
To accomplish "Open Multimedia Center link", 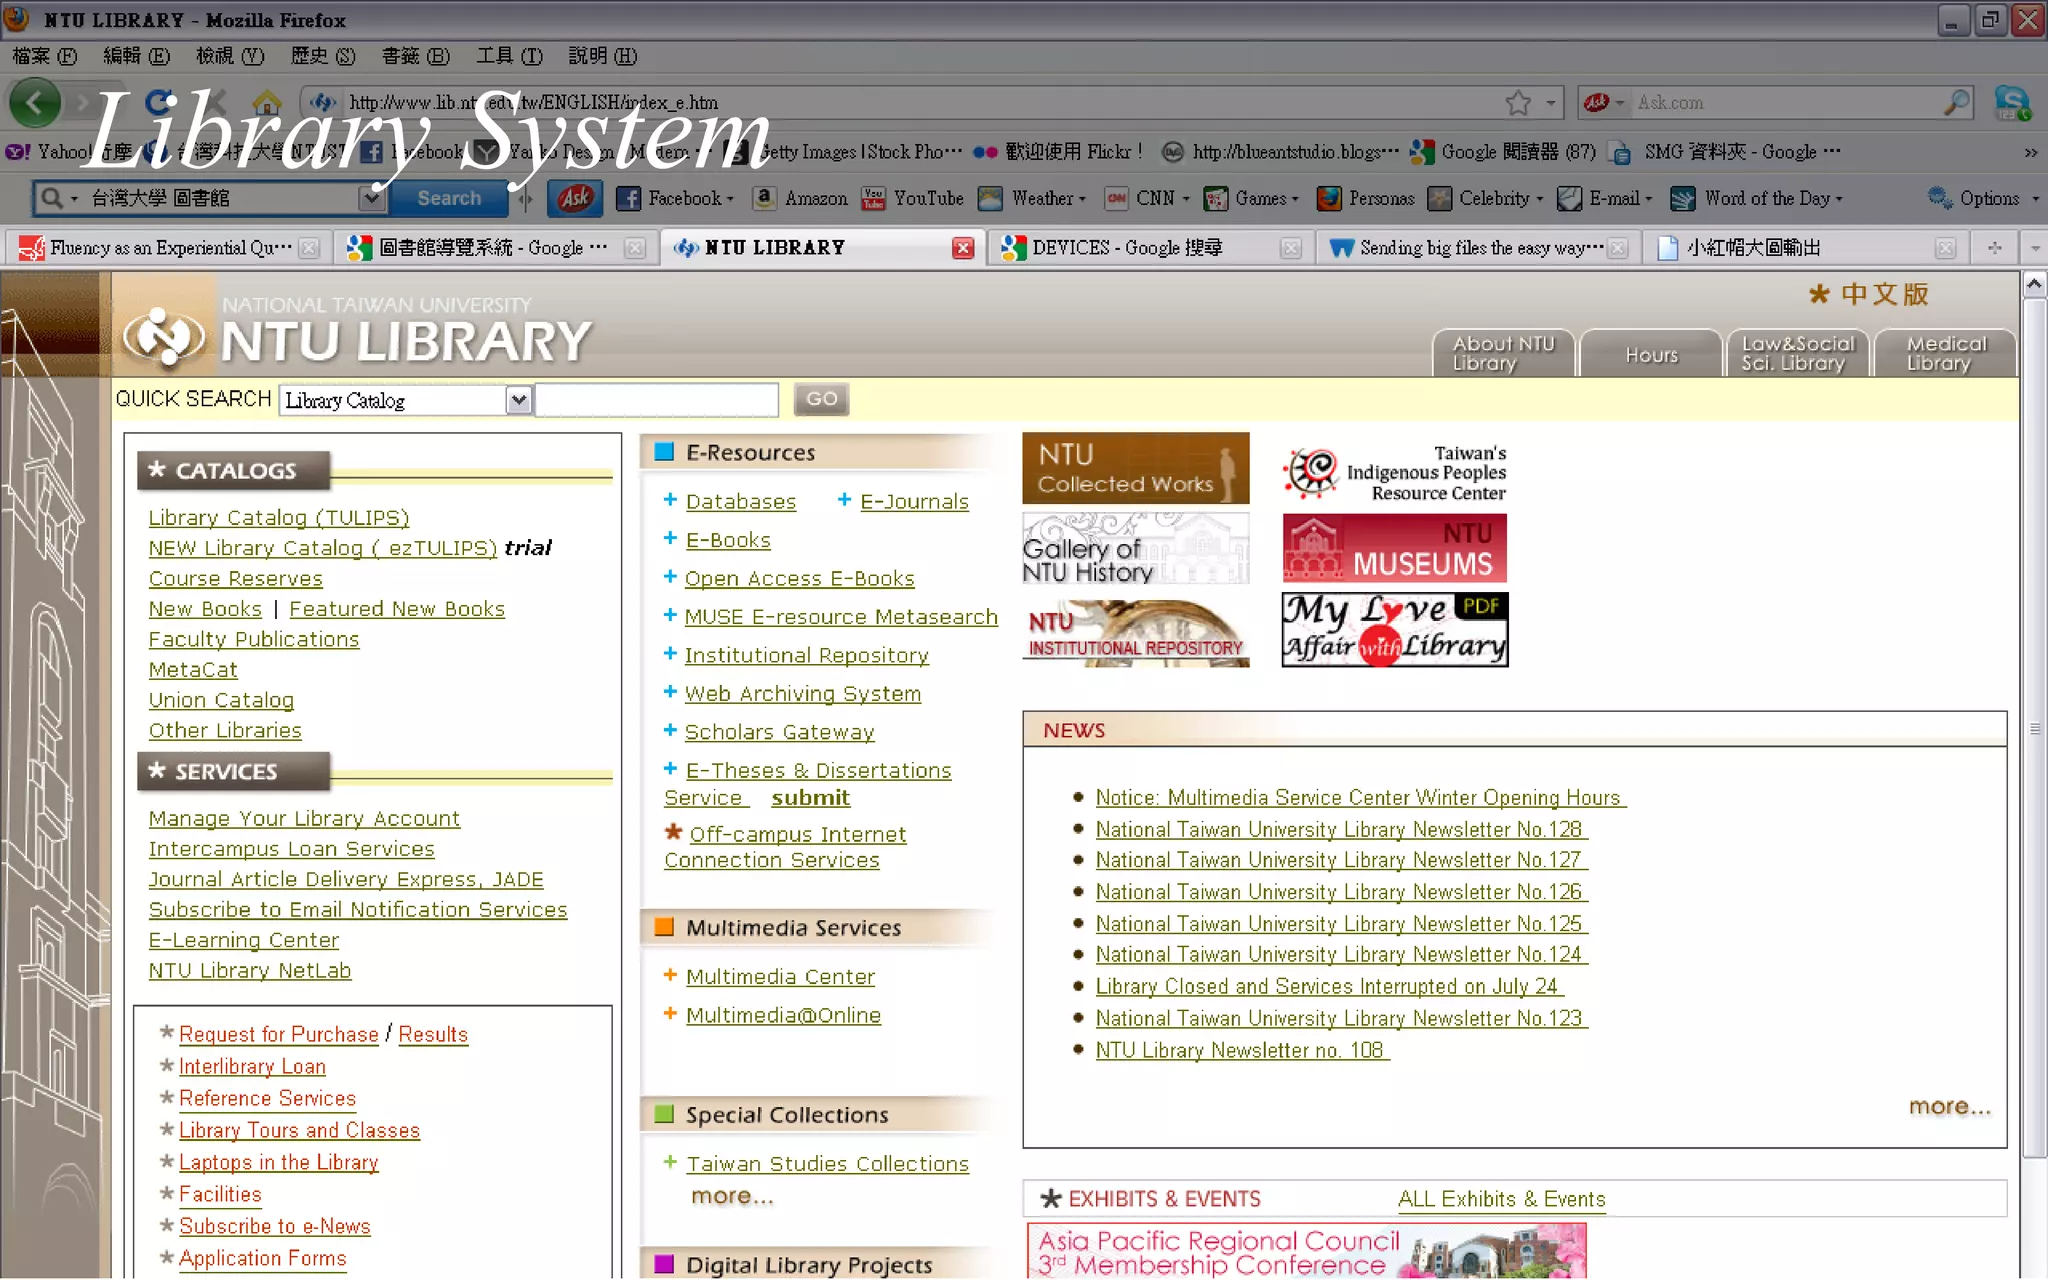I will click(x=780, y=977).
